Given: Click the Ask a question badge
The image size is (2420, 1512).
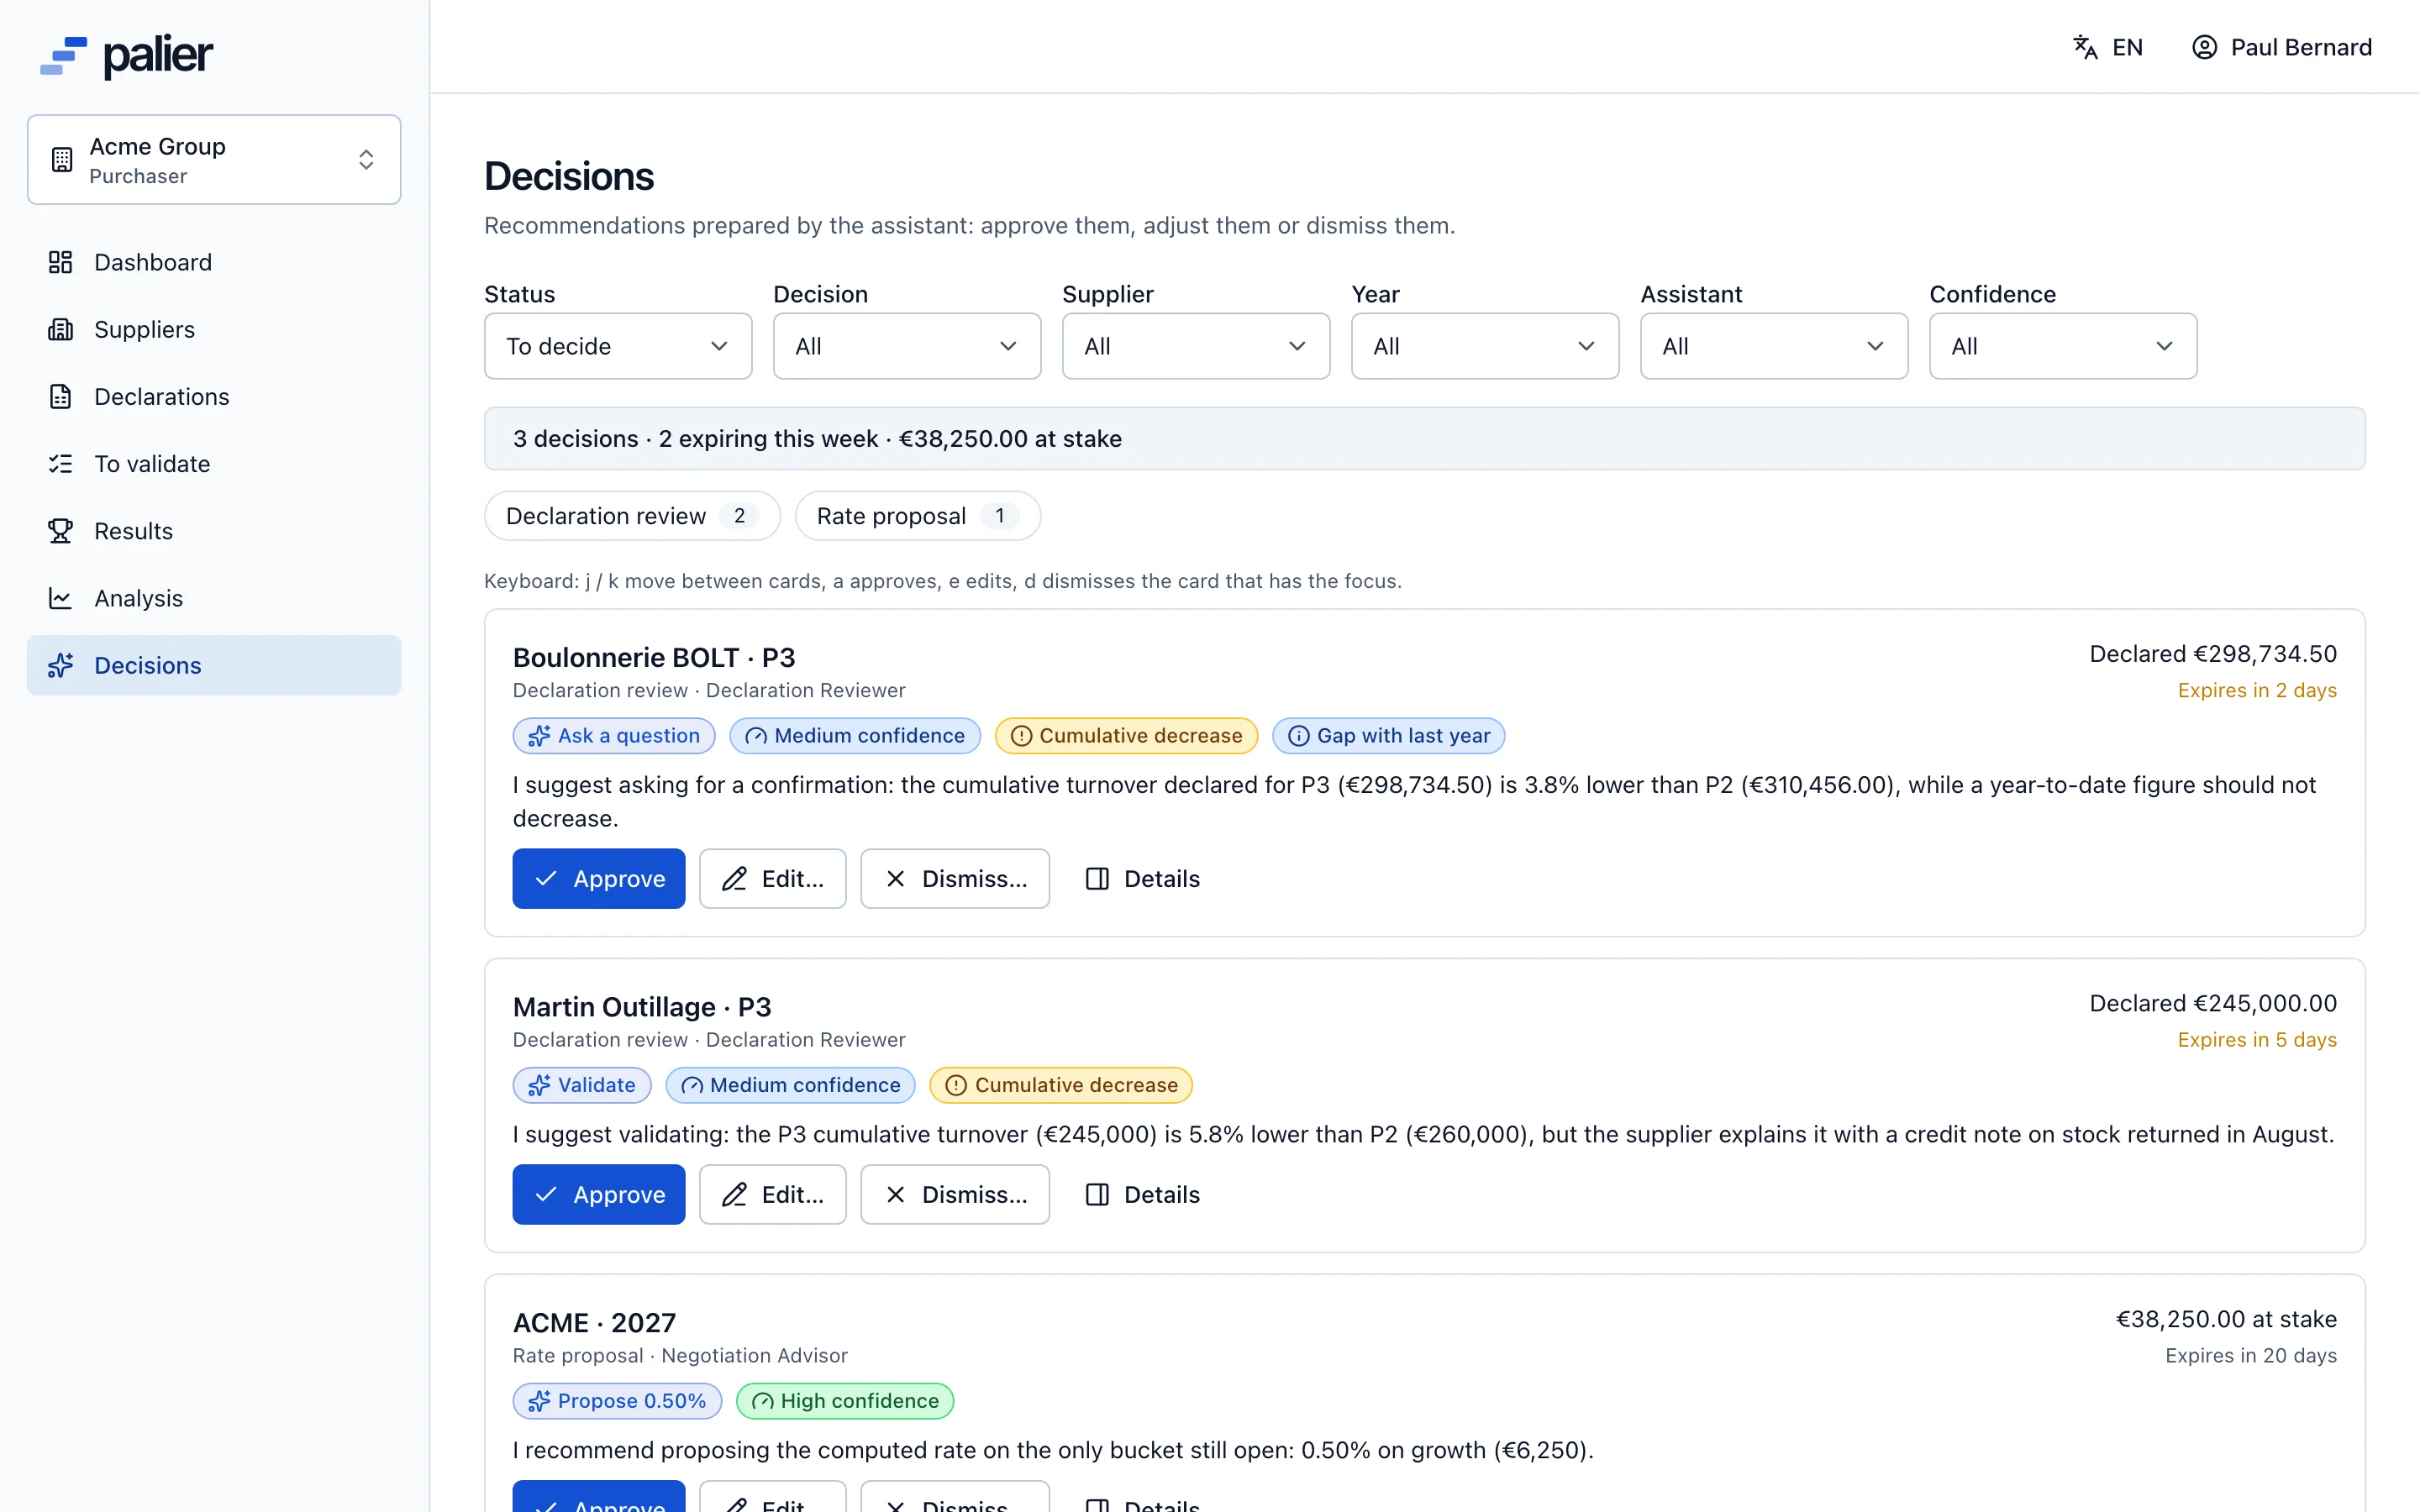Looking at the screenshot, I should 614,736.
